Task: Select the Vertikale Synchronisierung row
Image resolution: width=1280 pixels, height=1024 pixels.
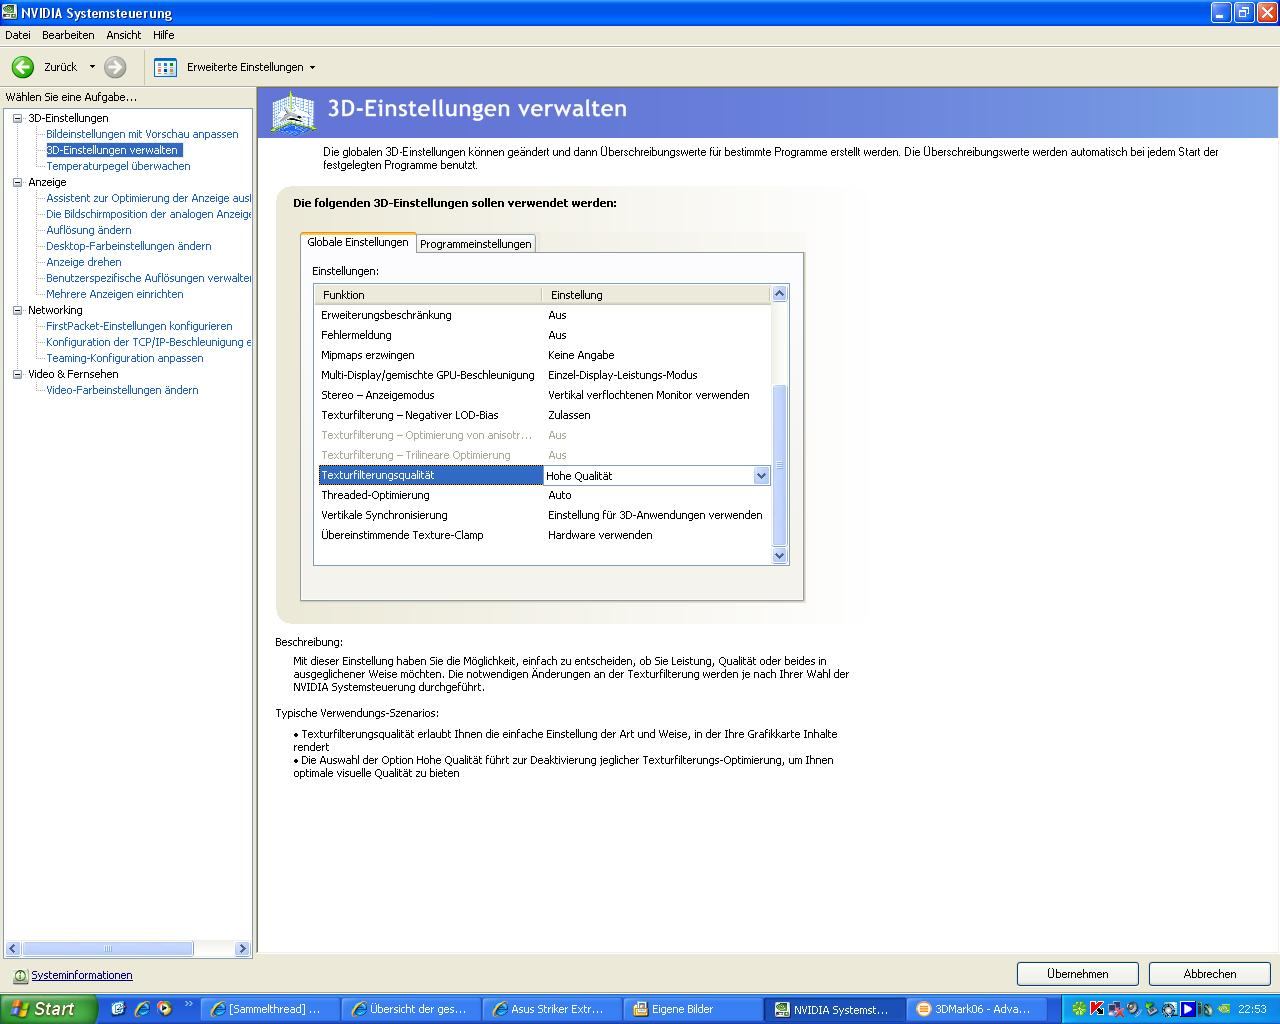Action: point(543,515)
